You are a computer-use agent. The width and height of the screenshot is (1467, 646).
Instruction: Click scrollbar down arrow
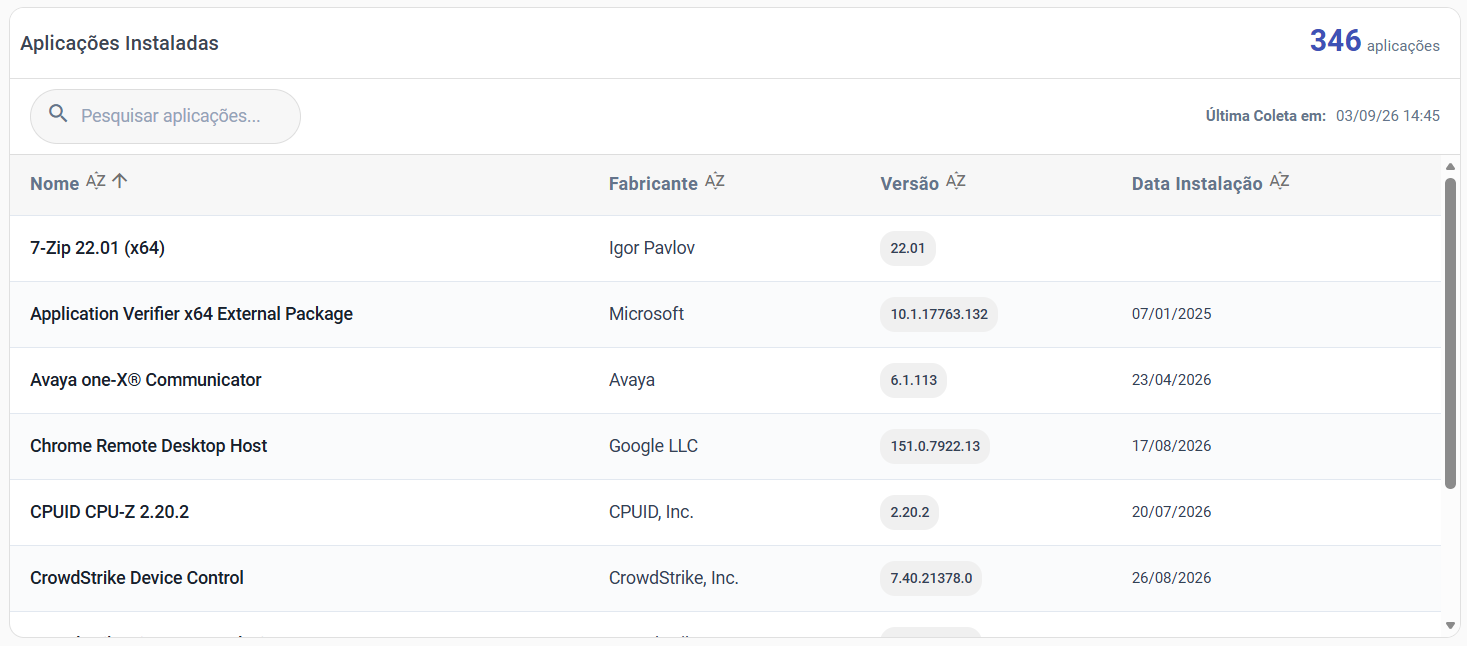click(1451, 626)
